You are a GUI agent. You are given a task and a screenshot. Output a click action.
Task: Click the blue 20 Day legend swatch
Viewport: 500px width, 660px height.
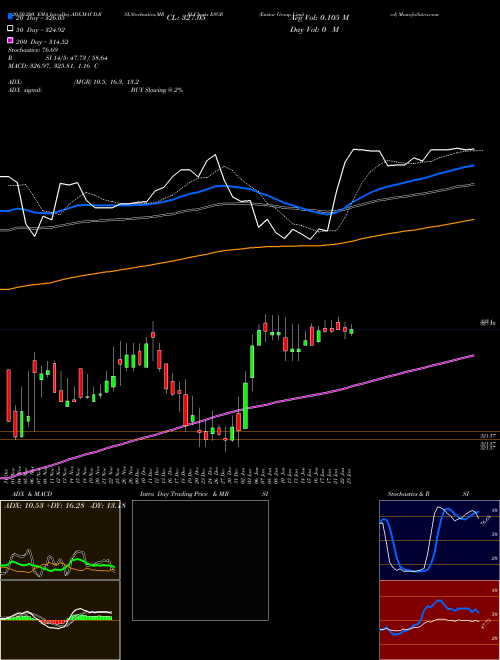[x=10, y=17]
